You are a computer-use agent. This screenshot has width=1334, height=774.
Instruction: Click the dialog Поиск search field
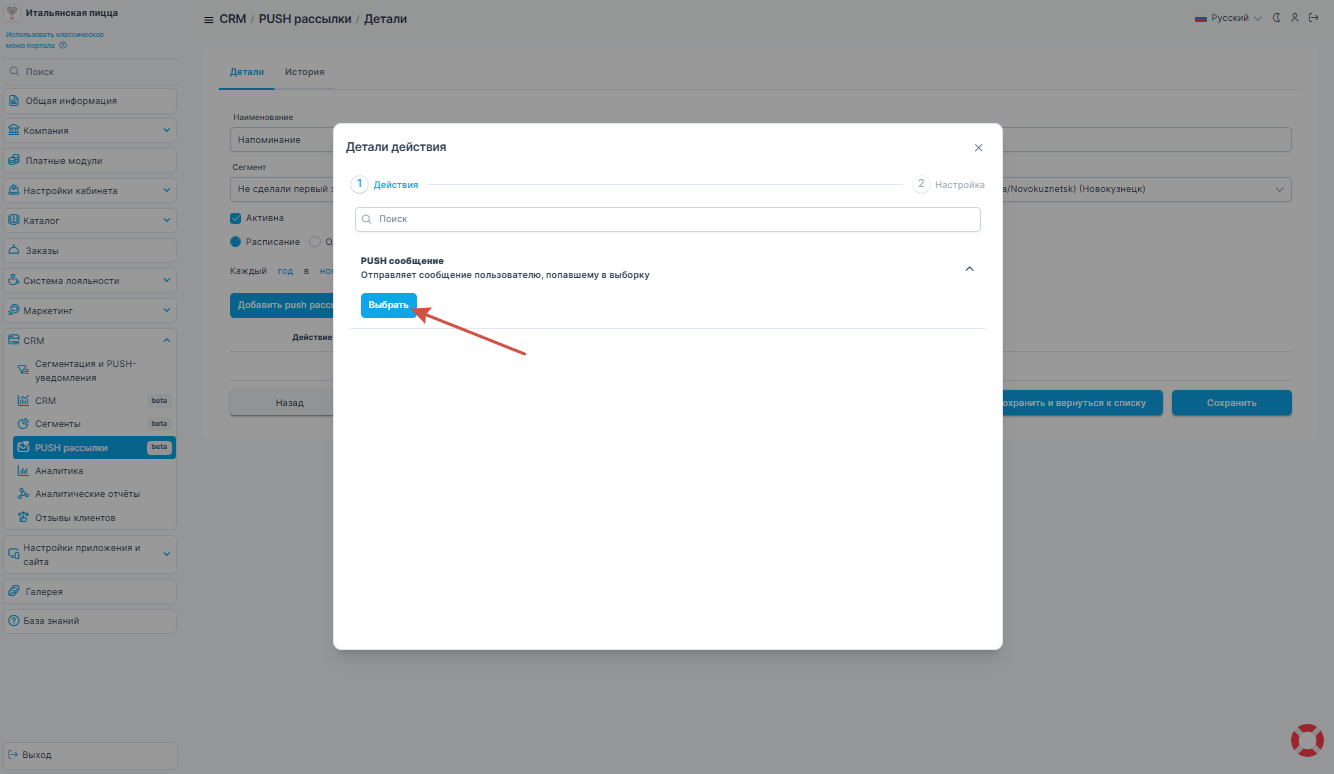point(668,218)
